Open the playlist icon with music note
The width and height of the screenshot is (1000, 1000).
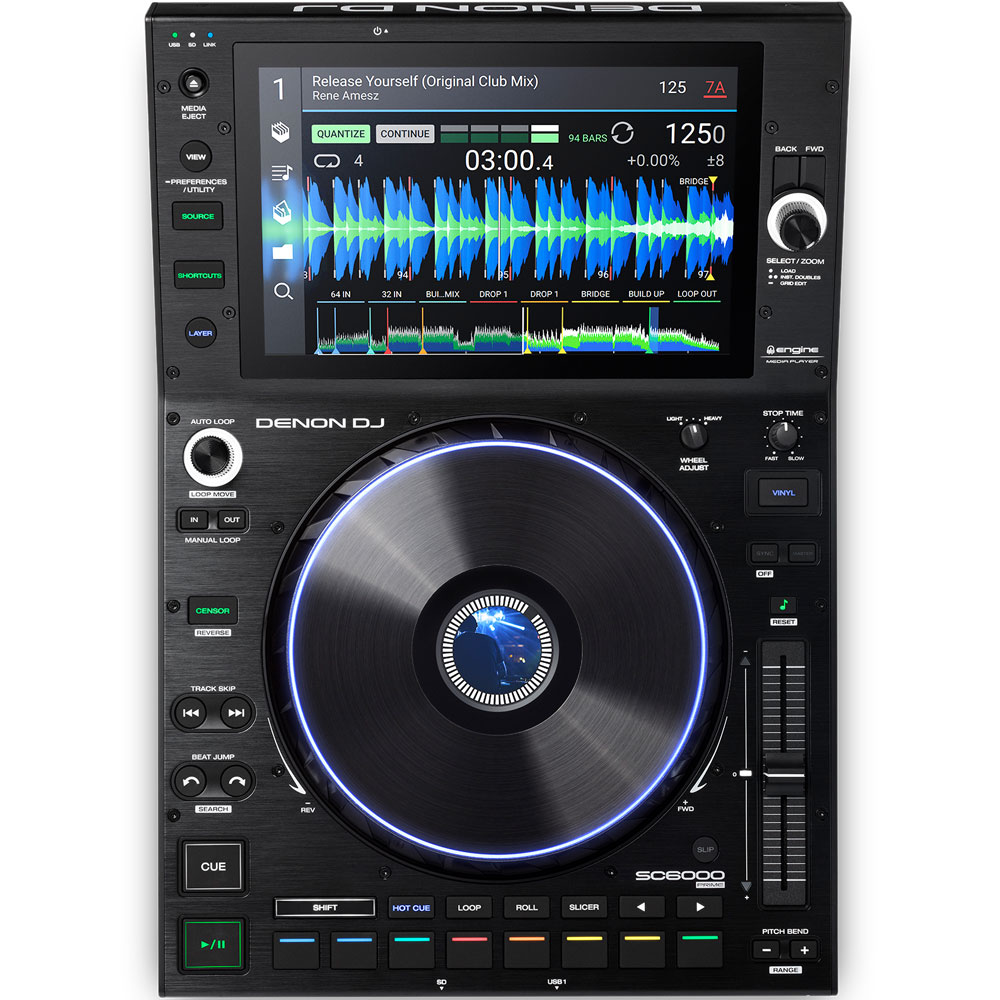pyautogui.click(x=281, y=172)
